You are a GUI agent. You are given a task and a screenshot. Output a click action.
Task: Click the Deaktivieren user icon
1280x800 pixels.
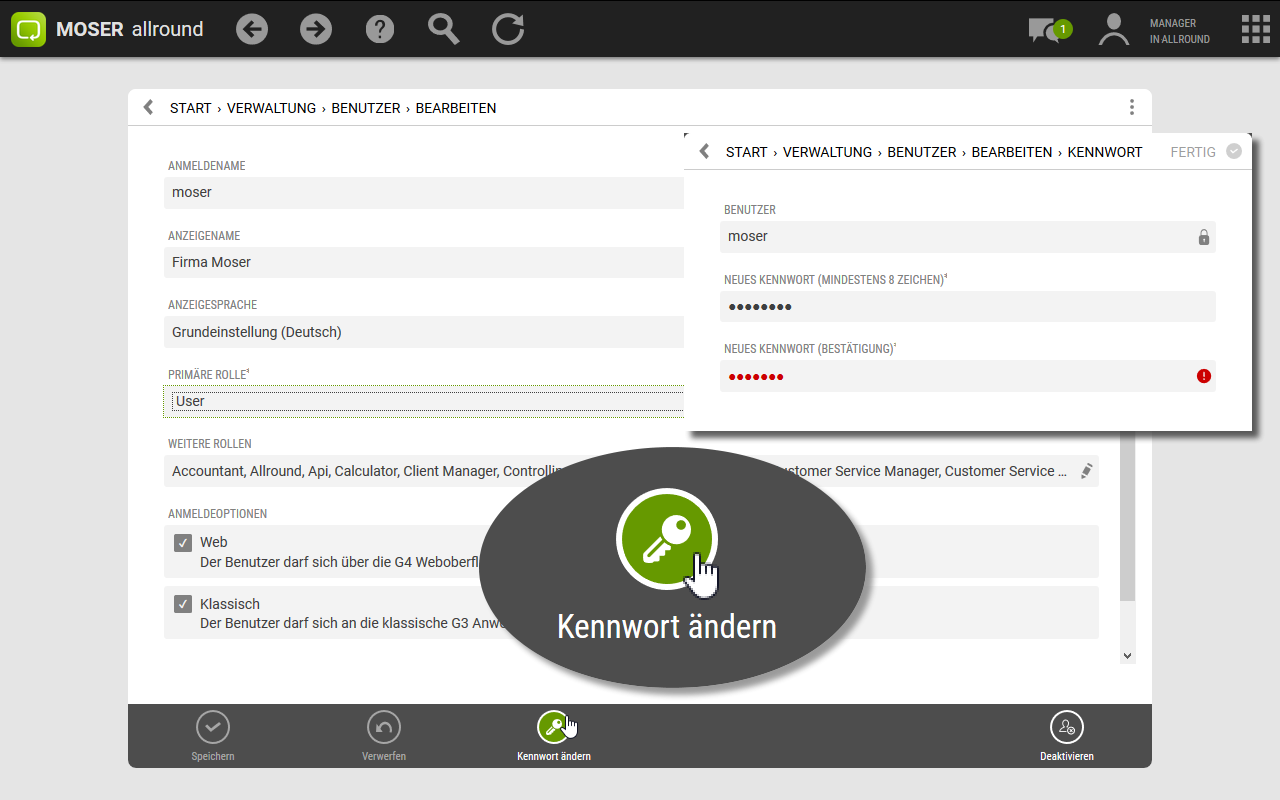pos(1066,727)
